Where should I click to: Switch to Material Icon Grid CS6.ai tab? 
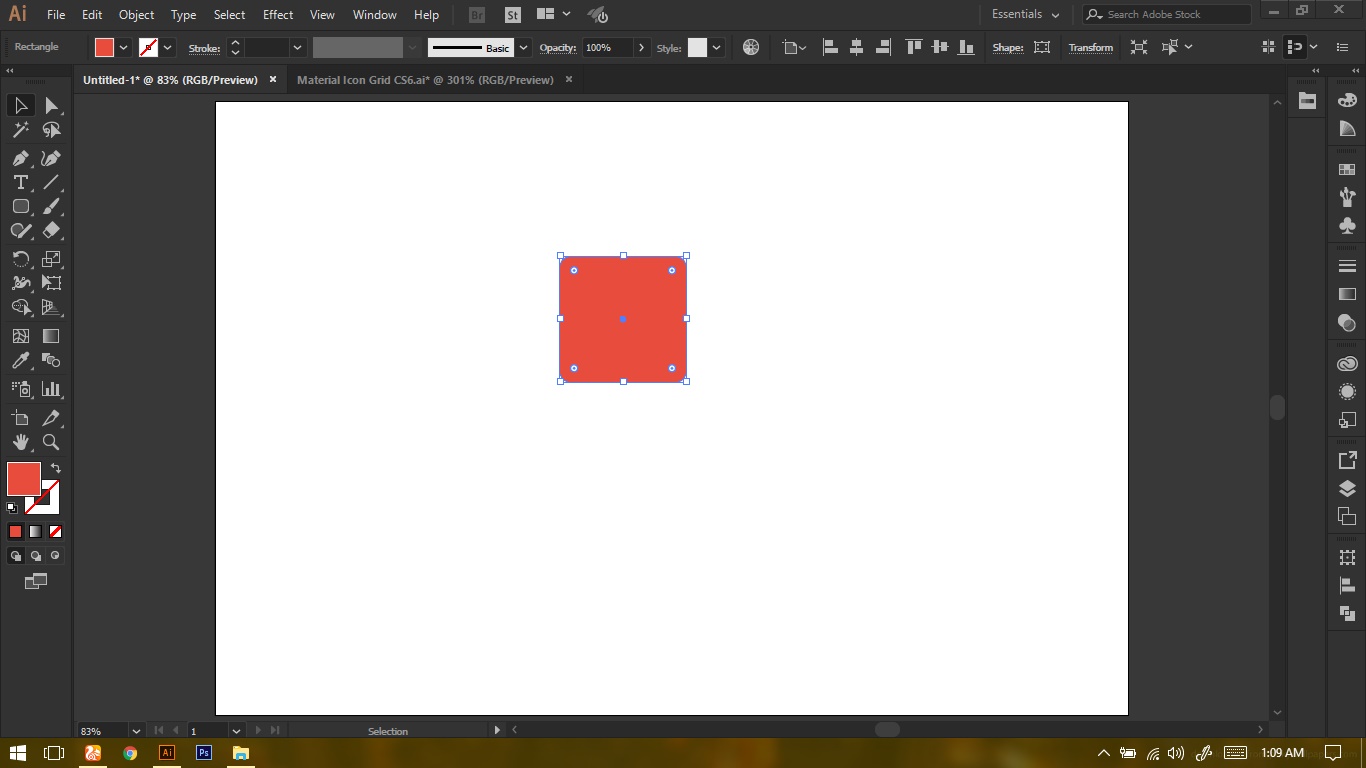click(x=425, y=80)
